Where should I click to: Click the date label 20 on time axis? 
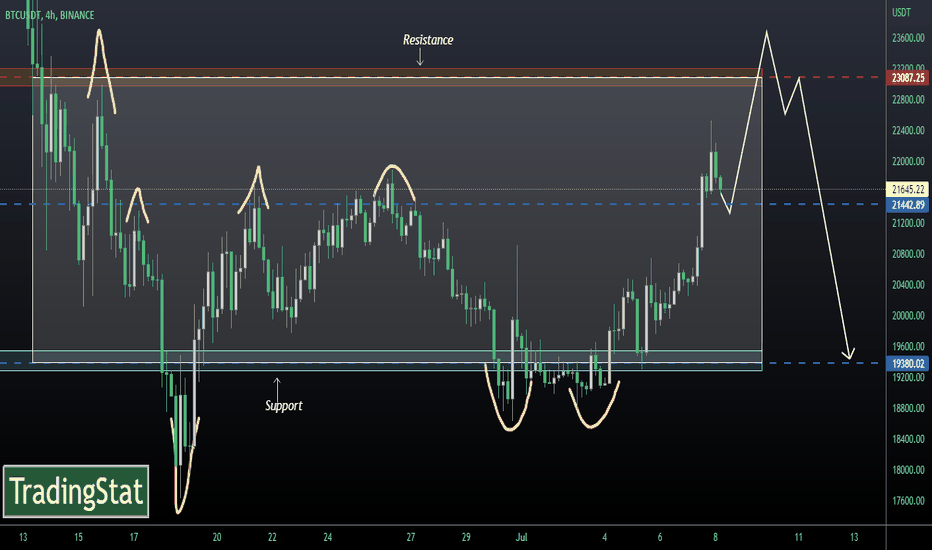point(217,538)
